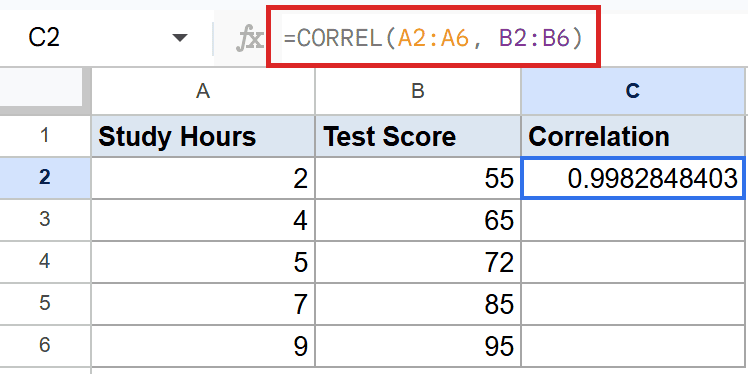This screenshot has width=748, height=374.
Task: Select row 6 header
Action: click(45, 345)
